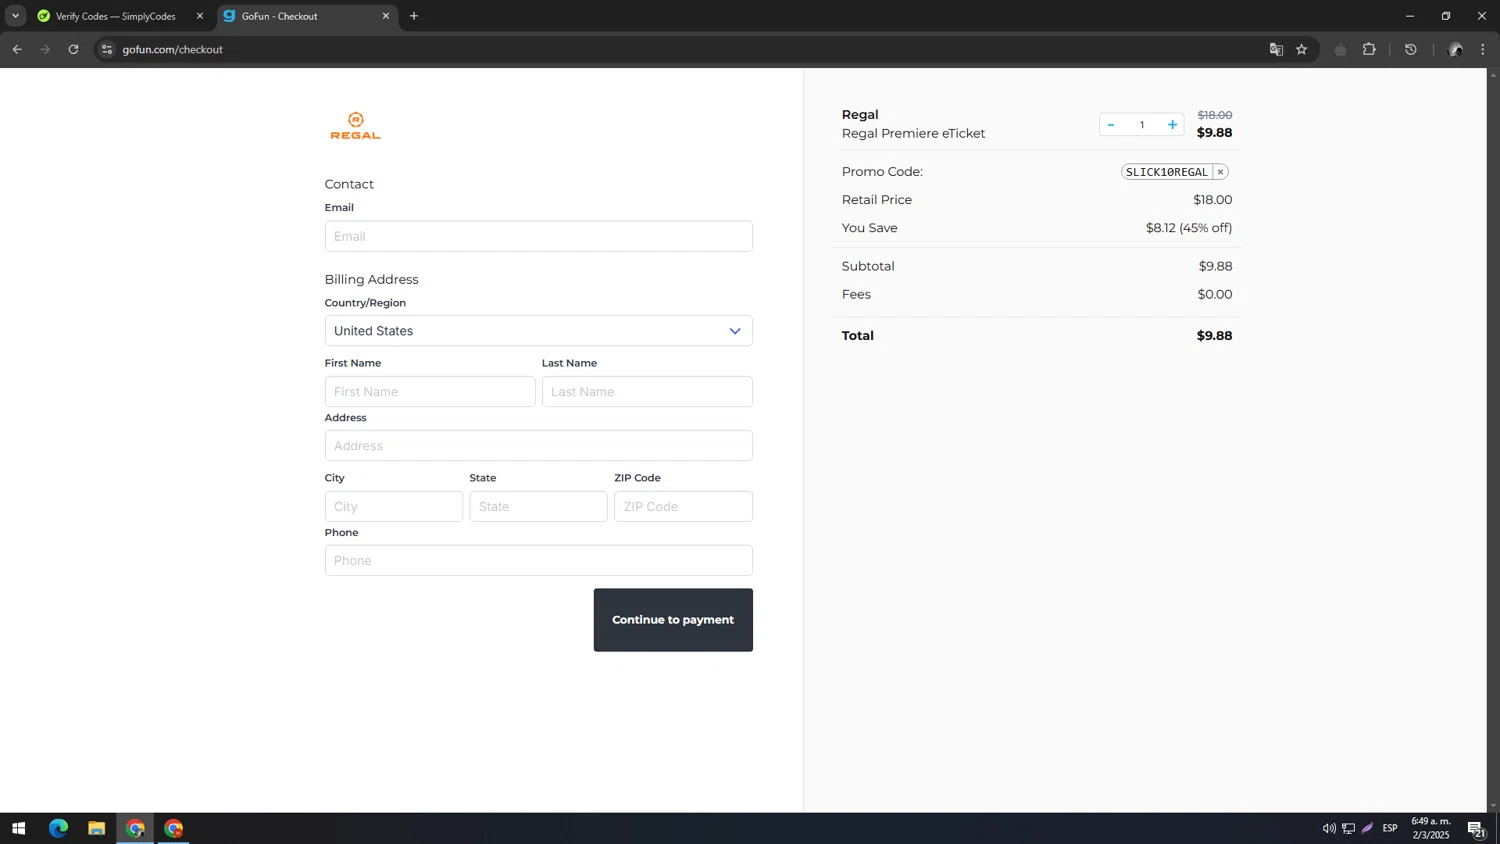Focus the Email input field
This screenshot has width=1500, height=844.
pyautogui.click(x=538, y=236)
